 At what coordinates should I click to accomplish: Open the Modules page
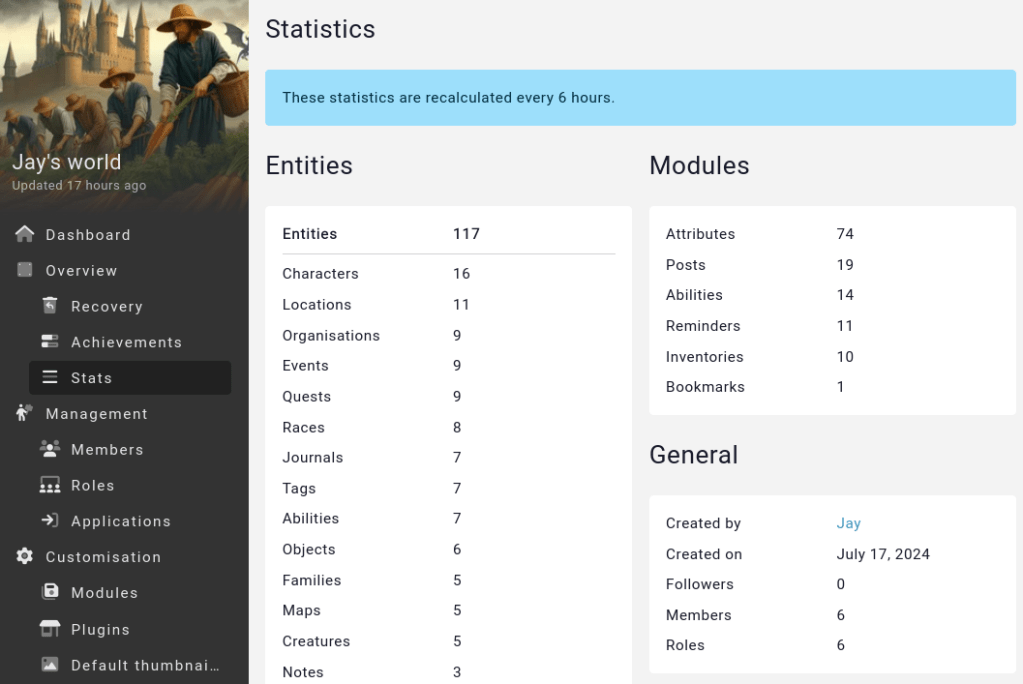103,593
